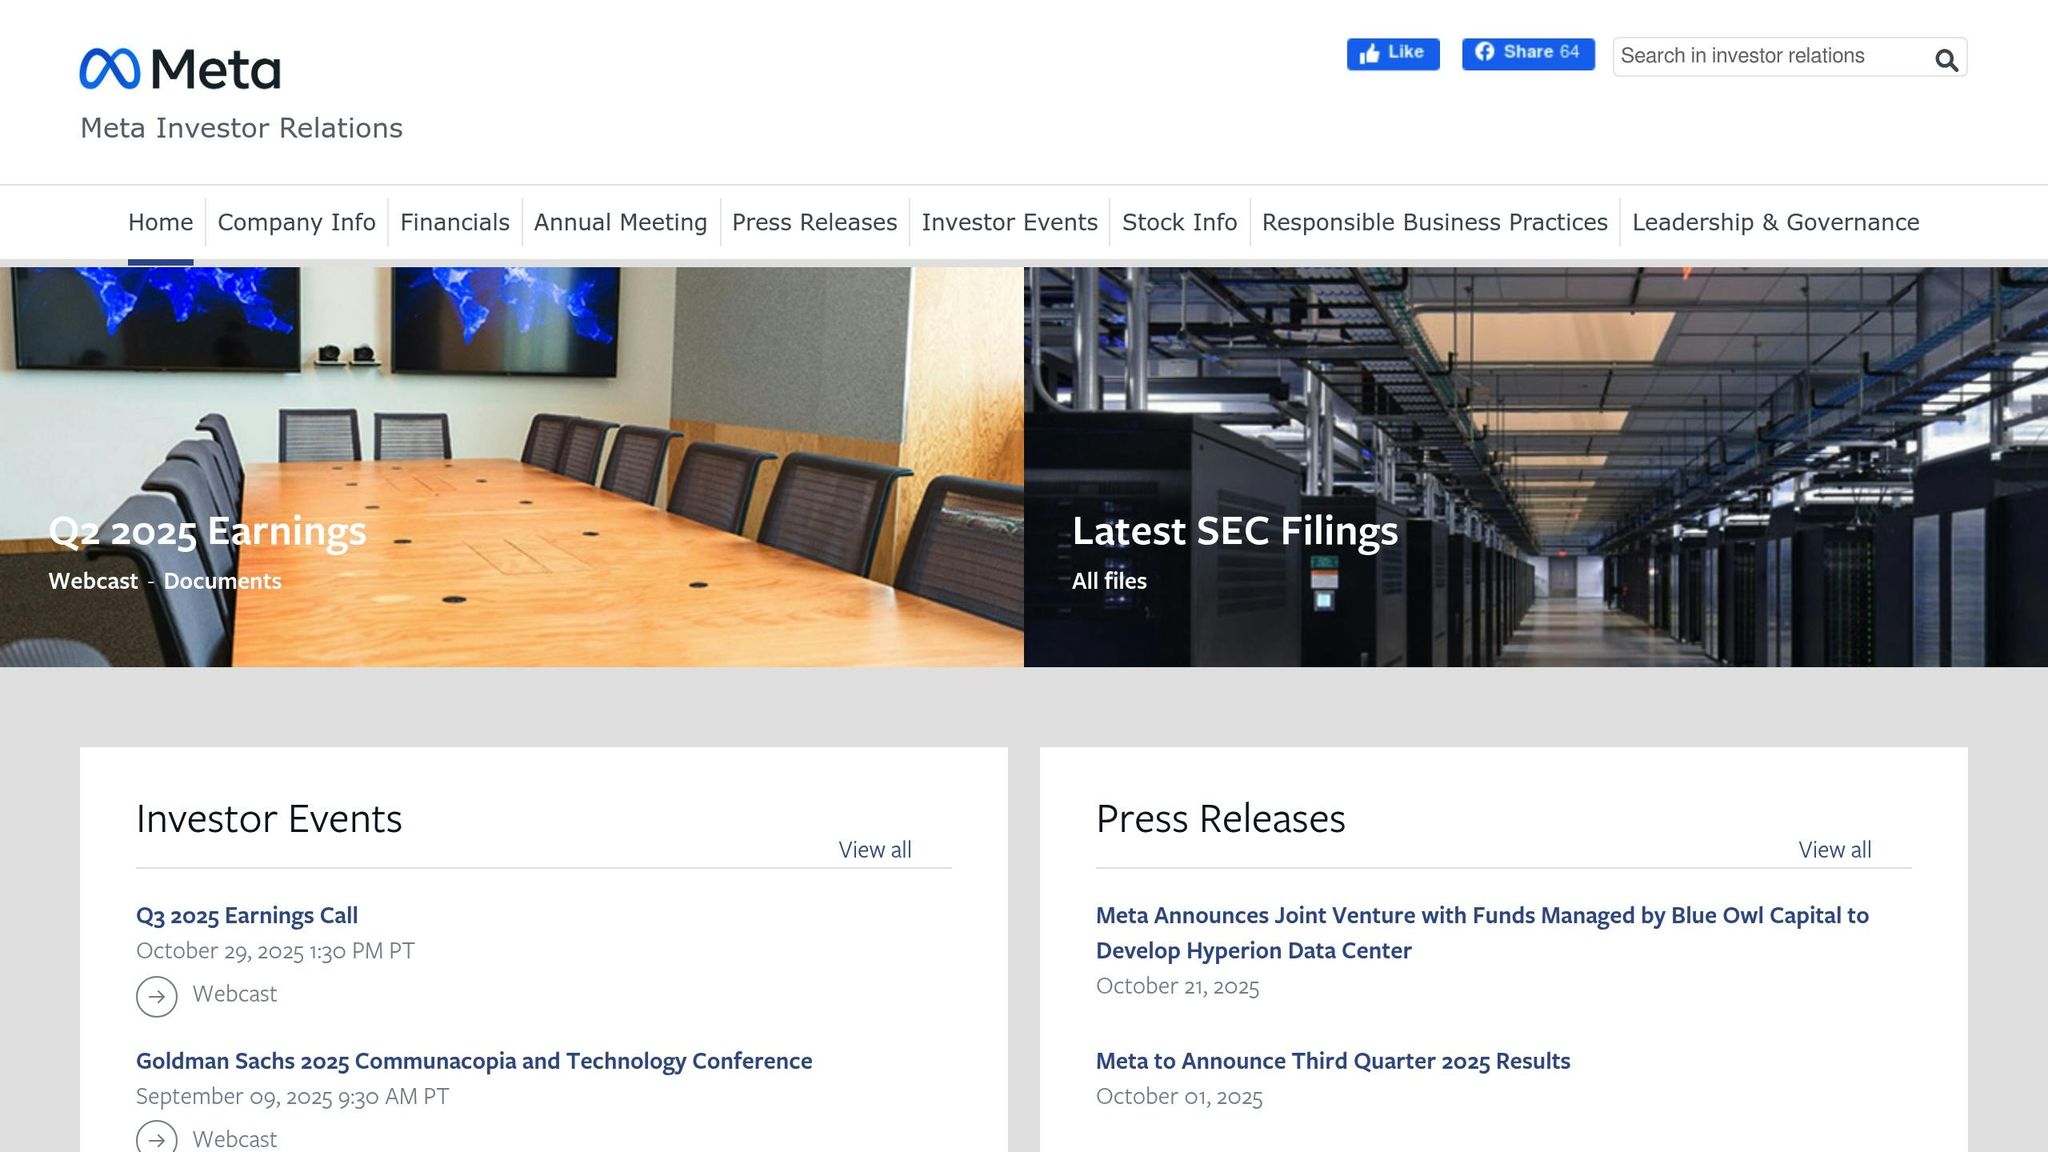Open the Q2 2025 Earnings Webcast link

click(x=93, y=581)
